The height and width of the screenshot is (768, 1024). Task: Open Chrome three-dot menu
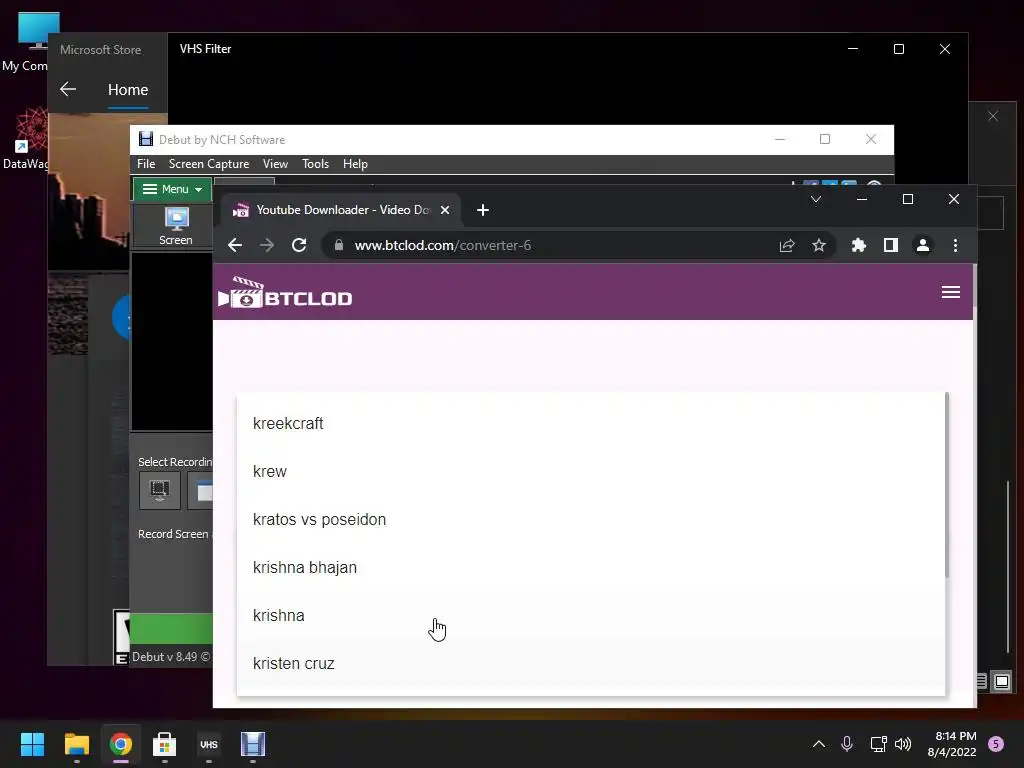(955, 246)
